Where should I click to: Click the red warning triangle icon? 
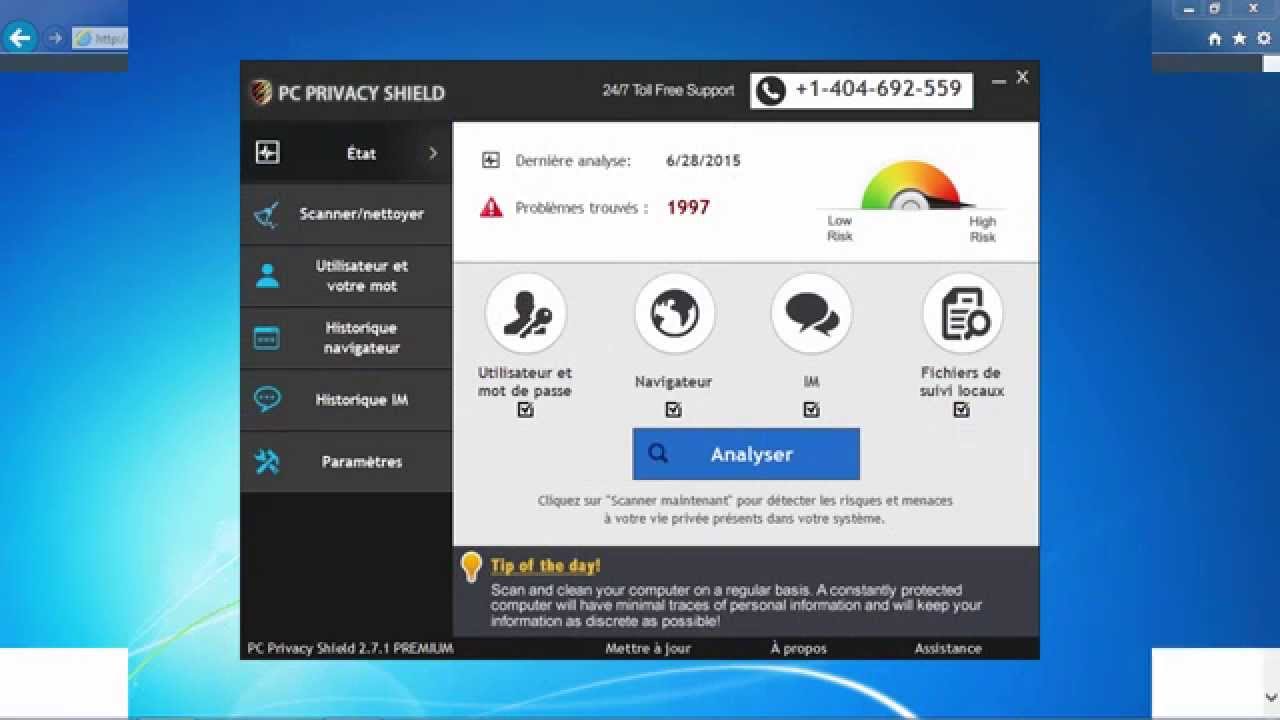(491, 208)
